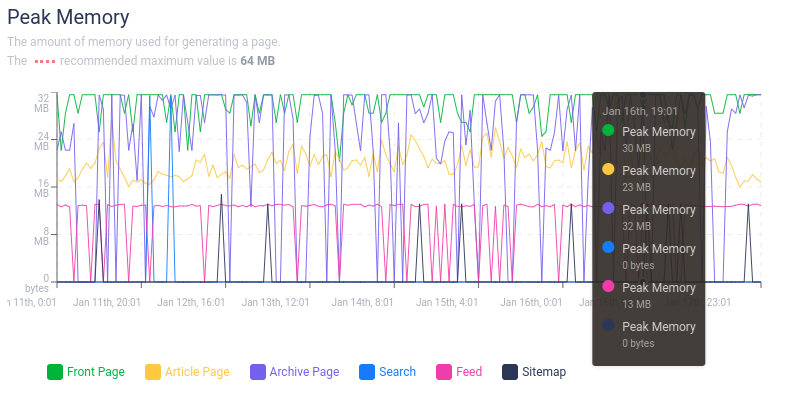This screenshot has height=396, width=809.
Task: Click the Jan 12th, 16:01 axis label
Action: pyautogui.click(x=191, y=302)
